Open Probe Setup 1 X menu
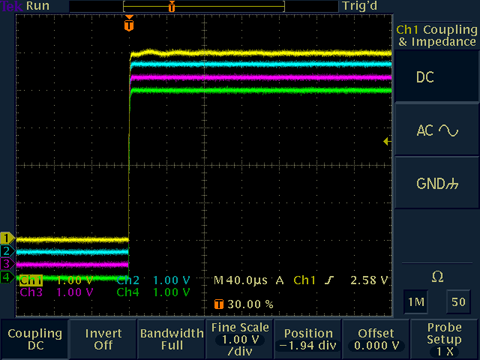 445,339
